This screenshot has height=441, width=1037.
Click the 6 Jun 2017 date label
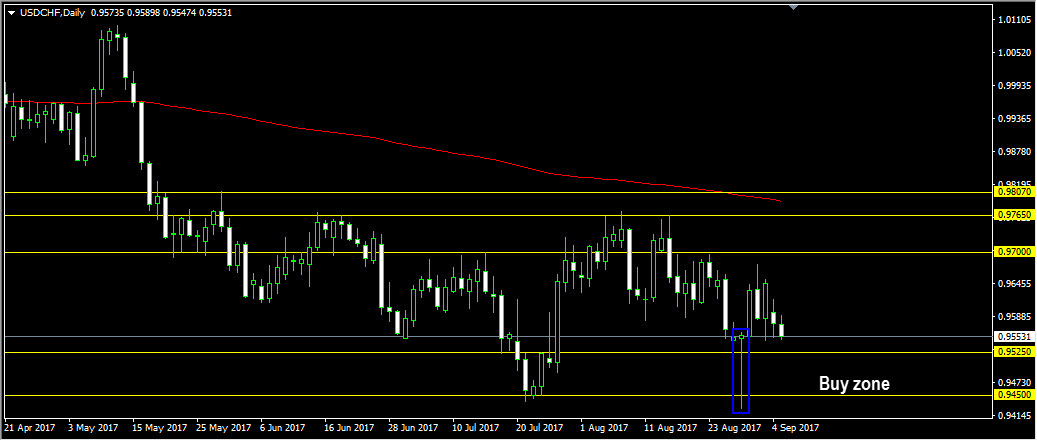(281, 428)
